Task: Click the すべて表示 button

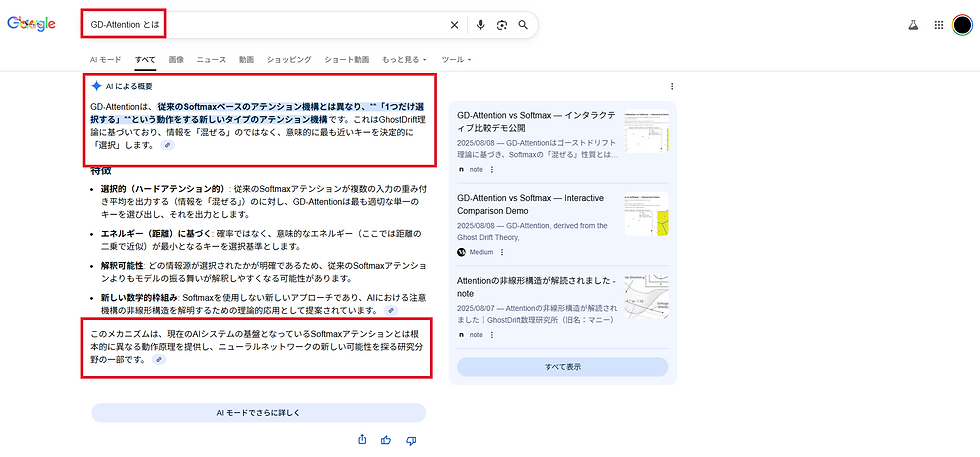Action: (562, 367)
